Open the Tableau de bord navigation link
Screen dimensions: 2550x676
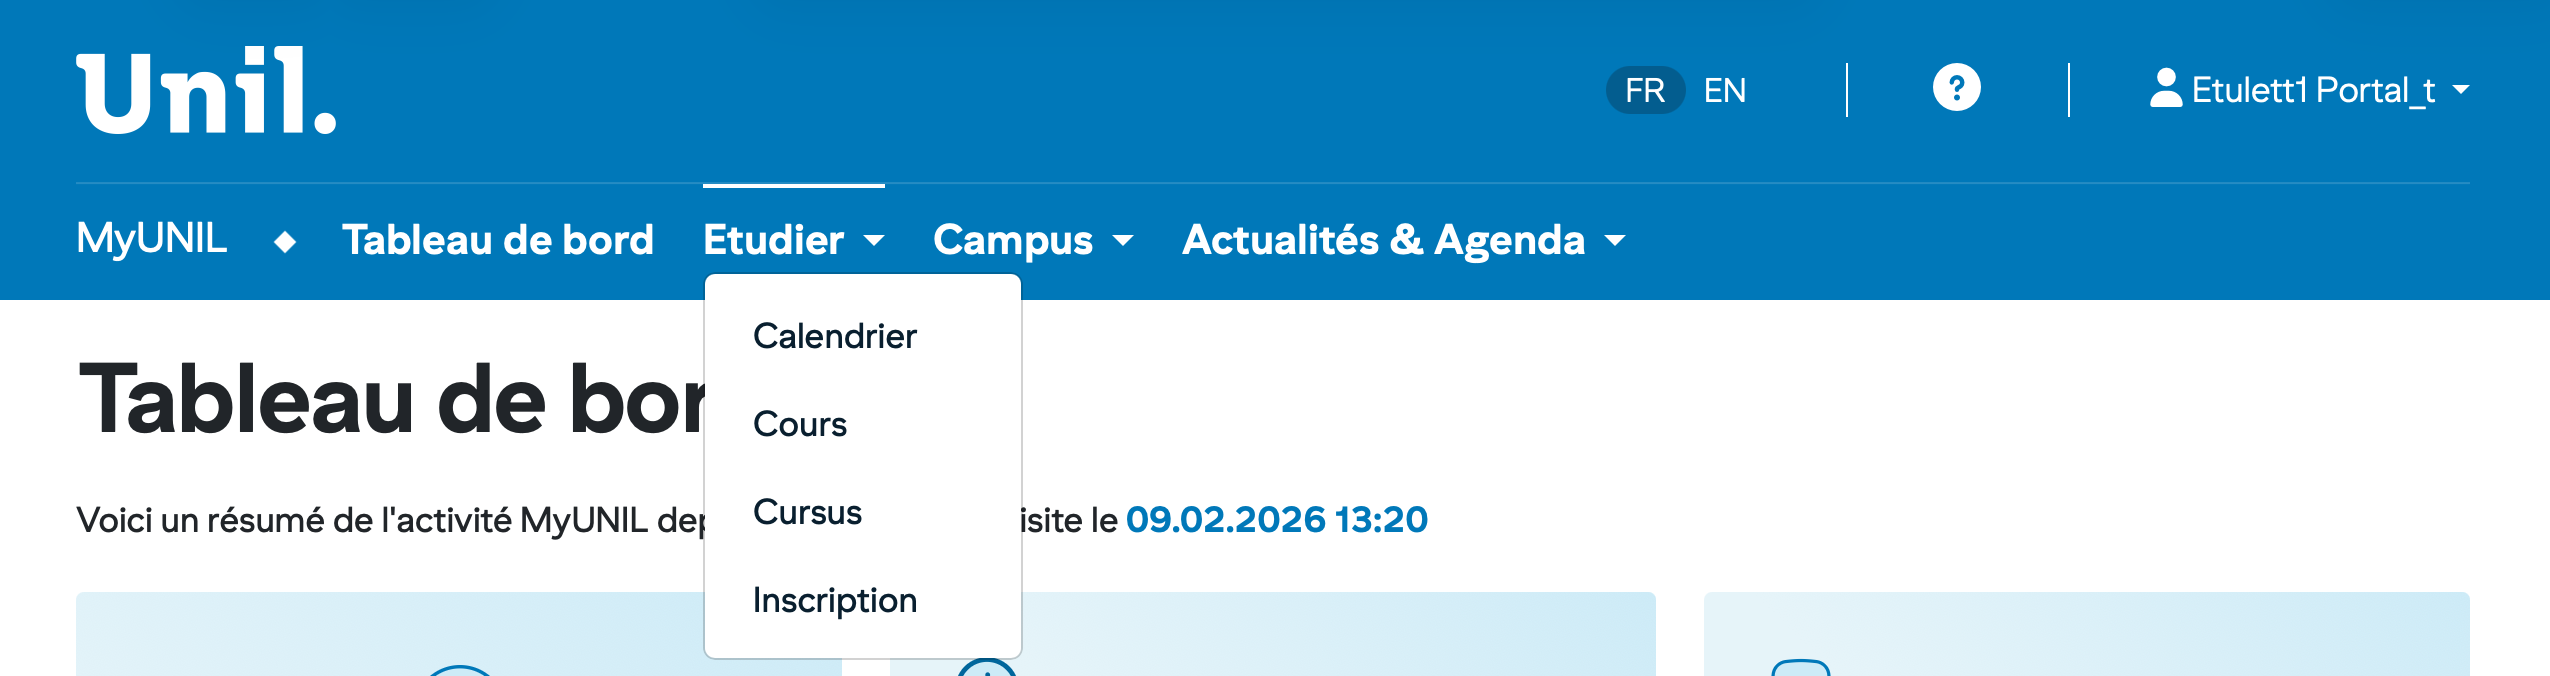(497, 240)
